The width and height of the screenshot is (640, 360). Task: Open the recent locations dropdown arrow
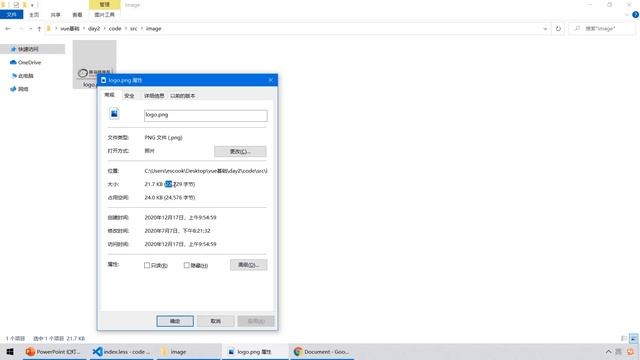pyautogui.click(x=30, y=29)
